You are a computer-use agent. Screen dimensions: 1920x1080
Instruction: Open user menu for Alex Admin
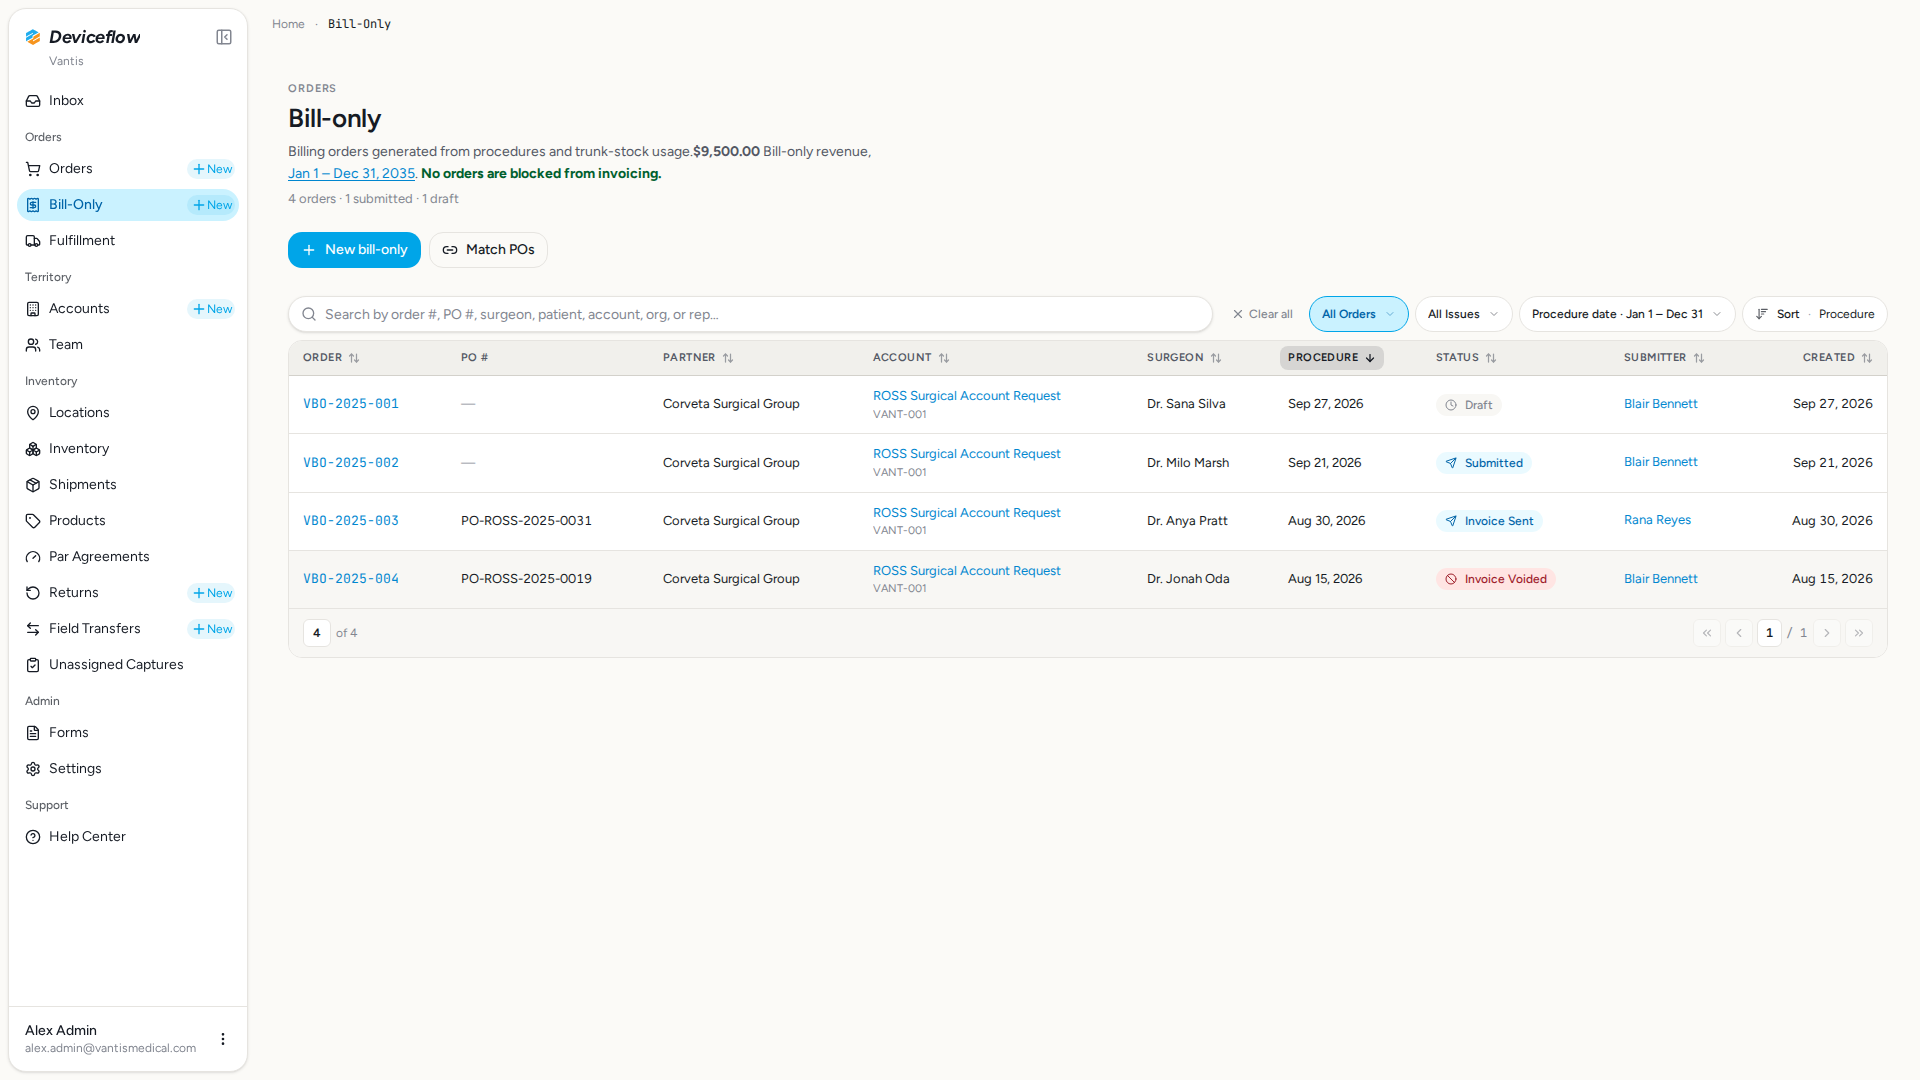coord(223,1039)
